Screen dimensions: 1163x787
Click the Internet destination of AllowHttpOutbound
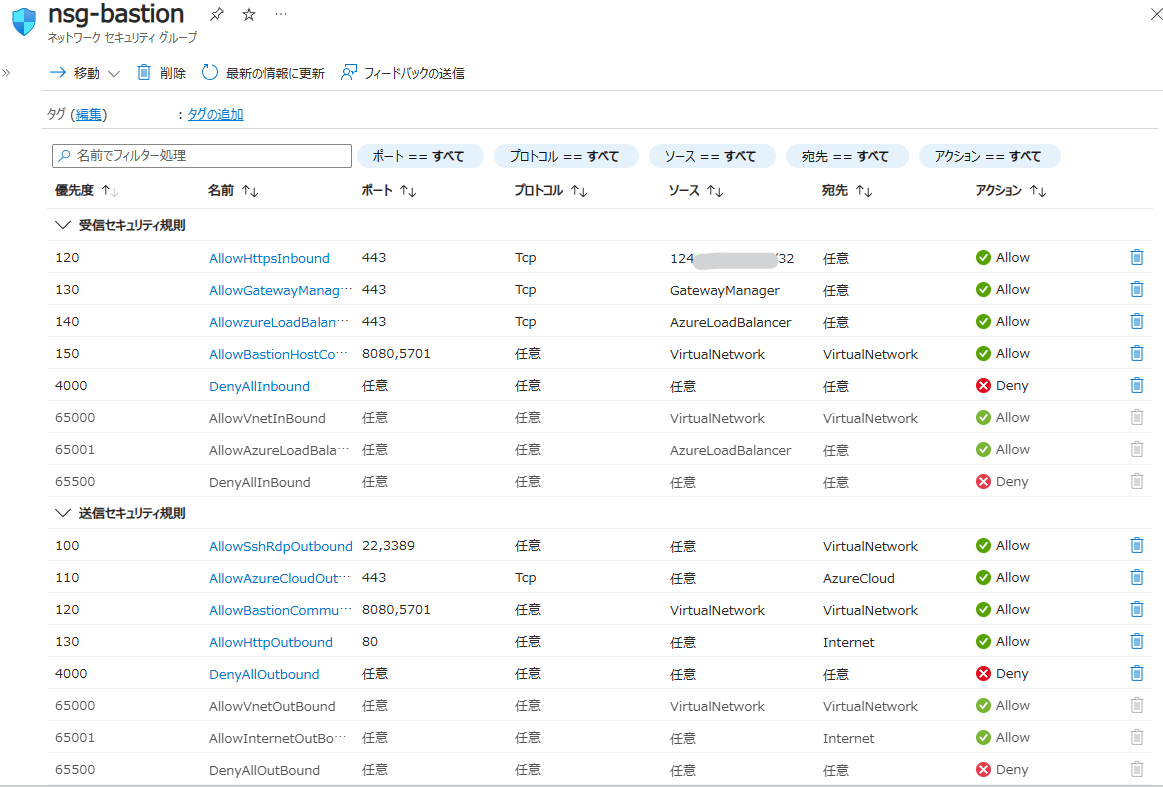849,642
